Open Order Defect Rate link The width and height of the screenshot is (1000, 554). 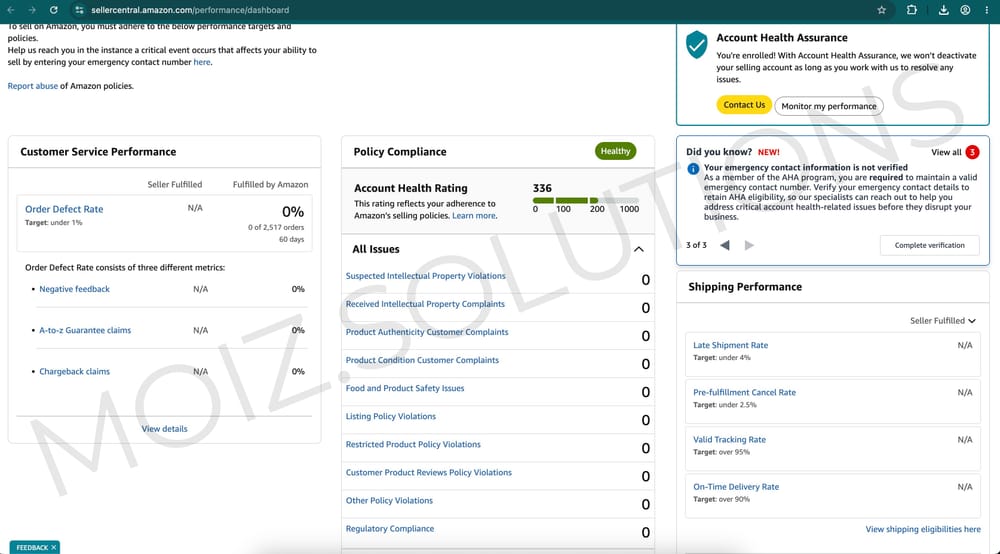(x=64, y=209)
